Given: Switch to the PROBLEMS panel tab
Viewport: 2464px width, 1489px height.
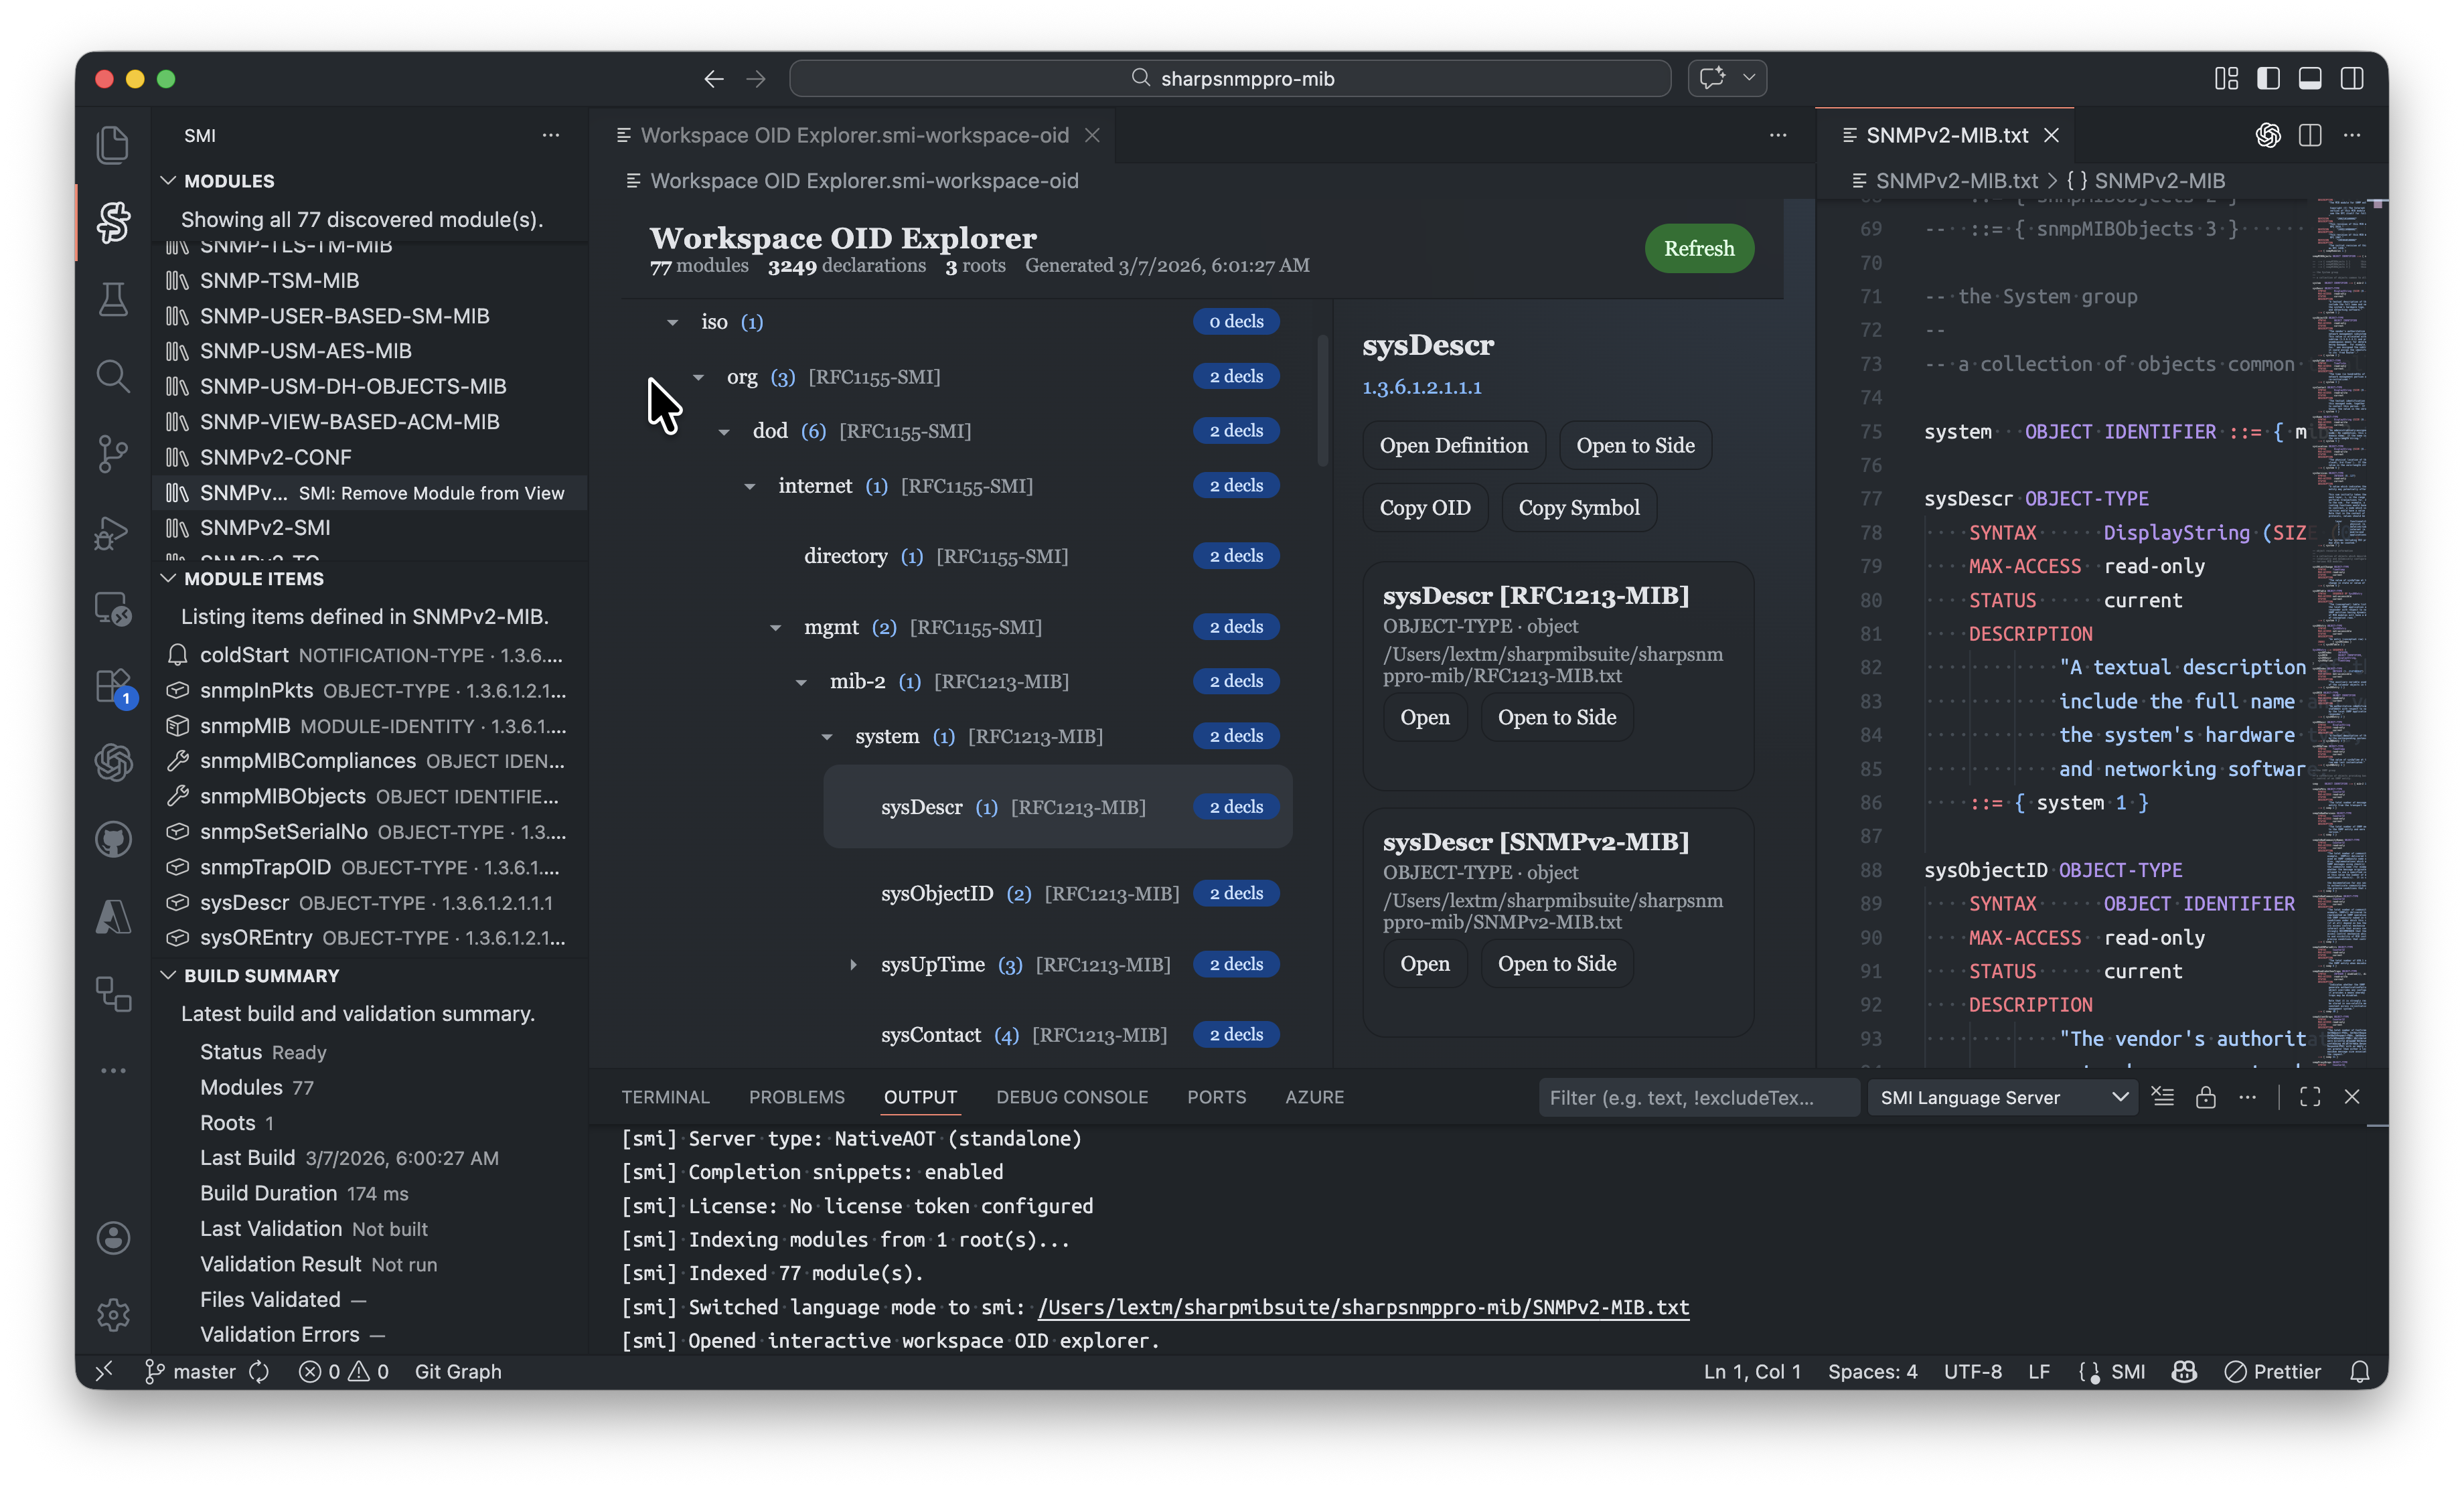Looking at the screenshot, I should [x=796, y=1097].
